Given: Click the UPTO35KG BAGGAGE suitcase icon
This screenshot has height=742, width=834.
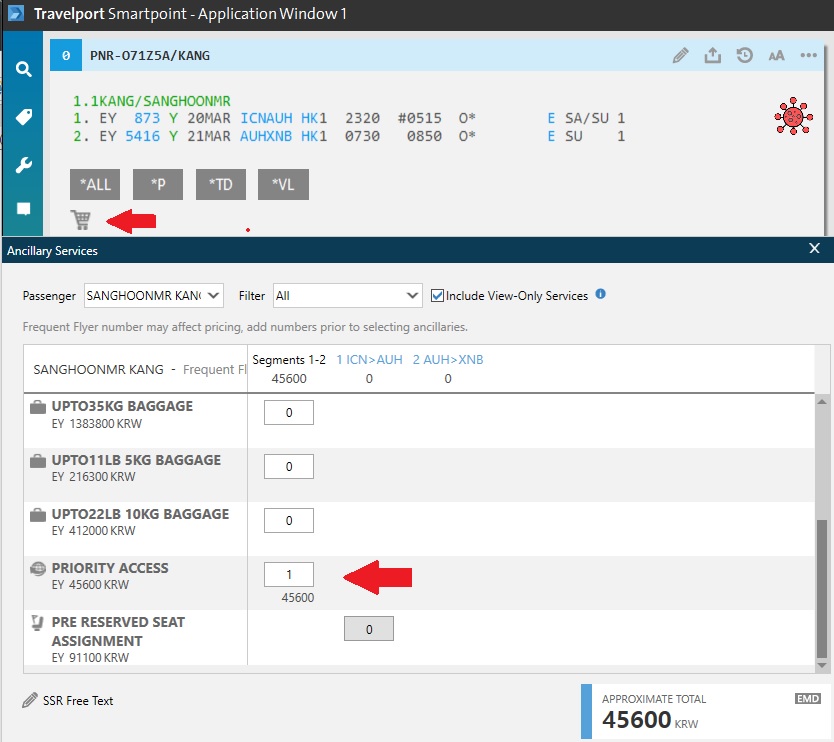Looking at the screenshot, I should 38,407.
